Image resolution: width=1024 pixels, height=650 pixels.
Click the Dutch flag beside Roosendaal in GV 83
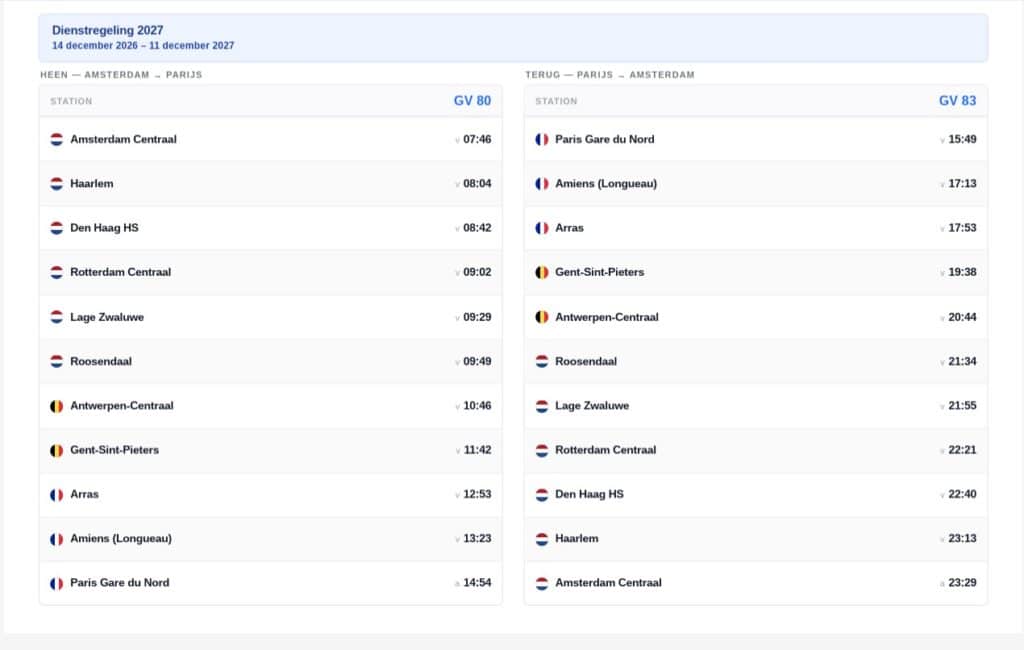click(541, 361)
